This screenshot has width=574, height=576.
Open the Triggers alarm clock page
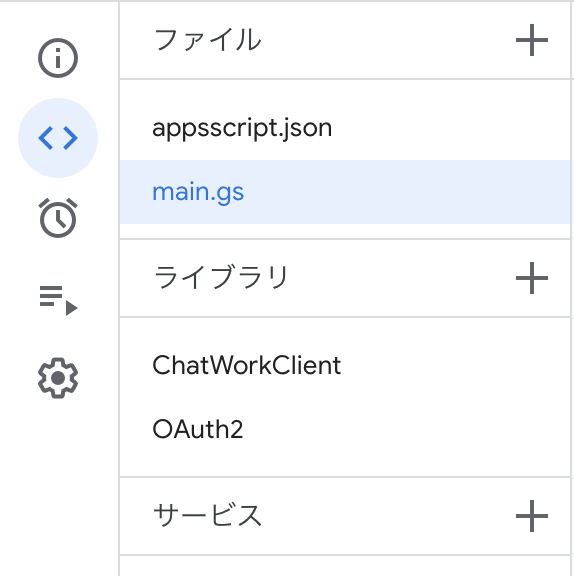pos(58,218)
